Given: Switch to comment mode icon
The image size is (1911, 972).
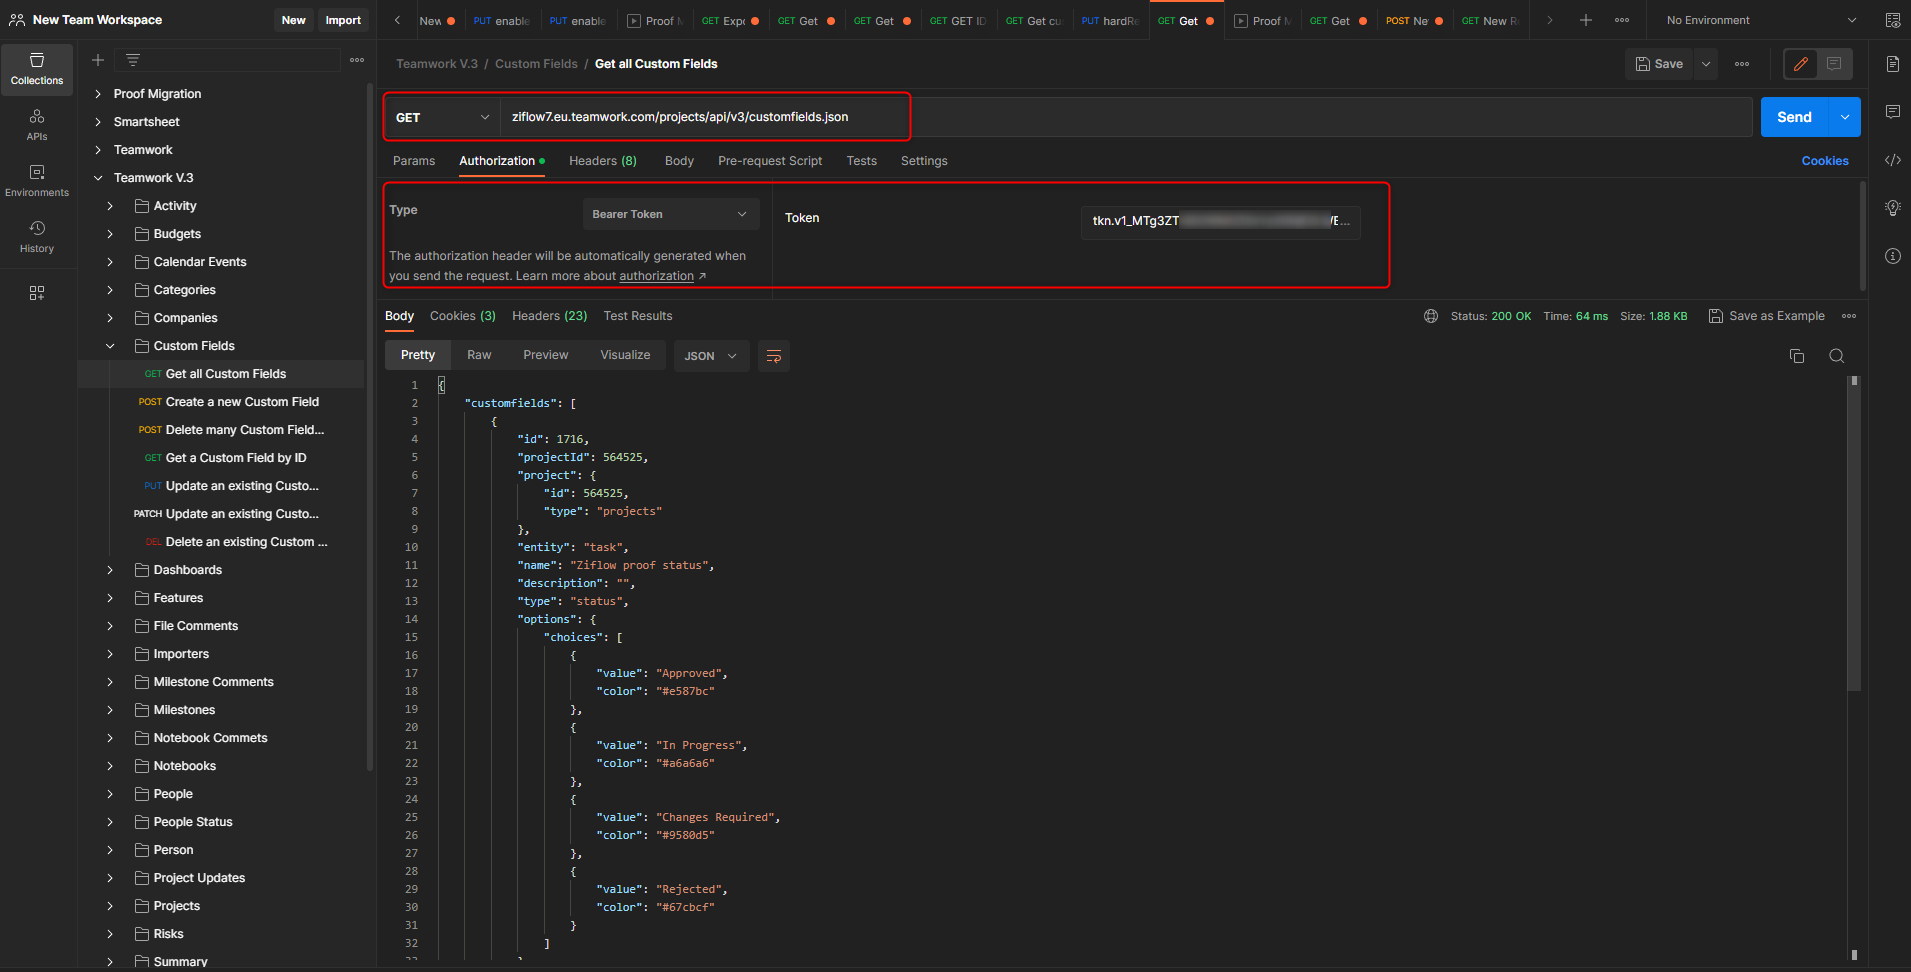Looking at the screenshot, I should (1834, 64).
